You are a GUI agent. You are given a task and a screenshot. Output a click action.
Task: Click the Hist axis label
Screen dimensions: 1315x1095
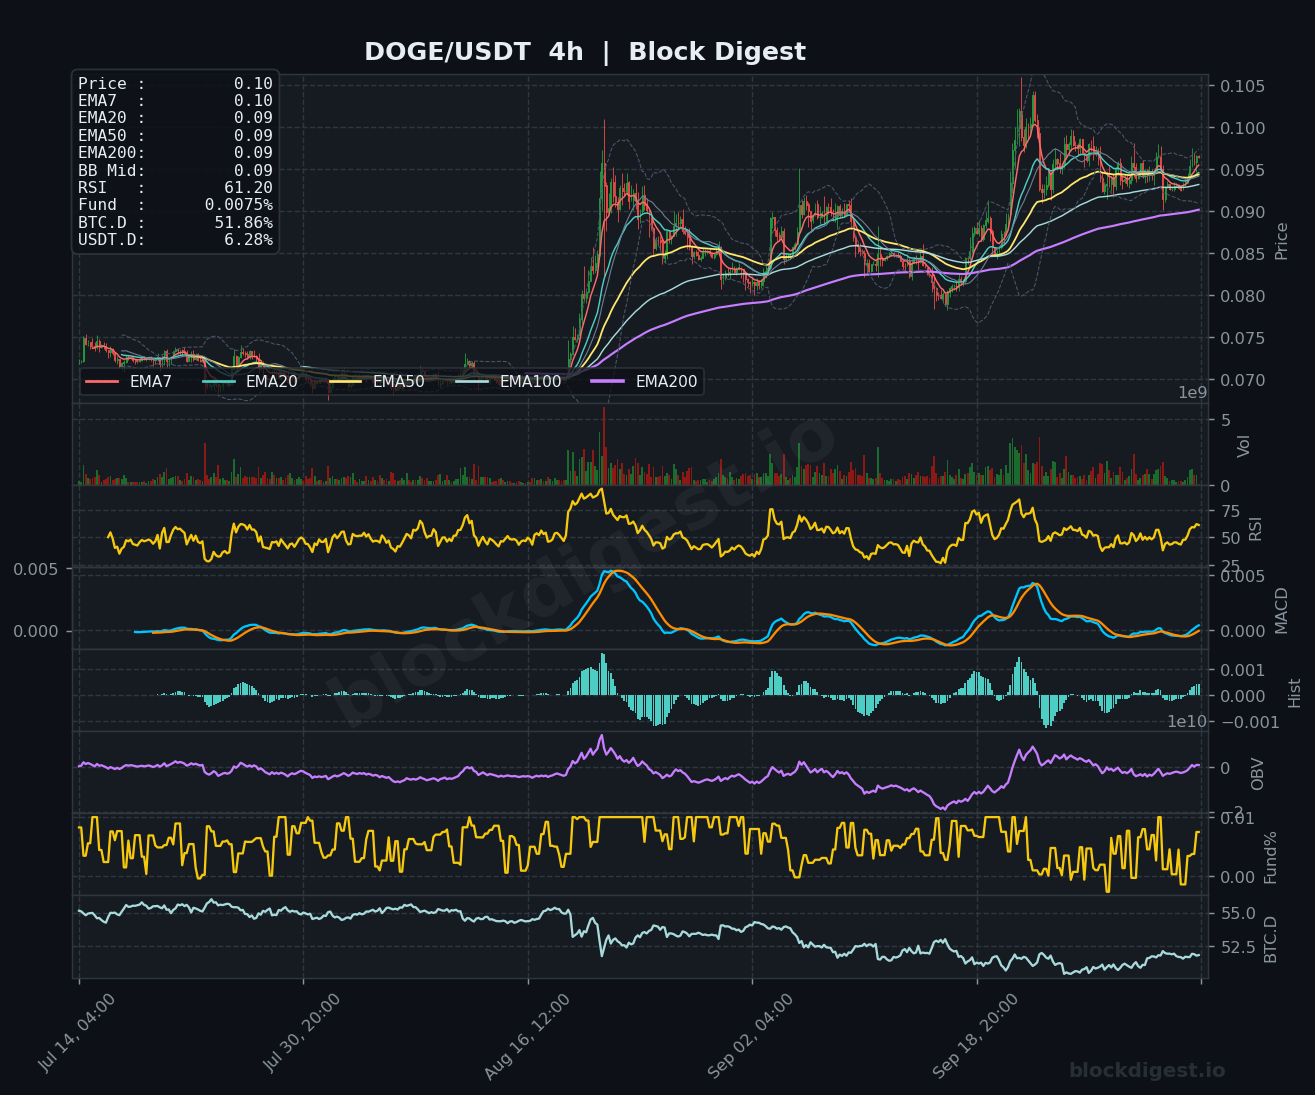click(1295, 693)
